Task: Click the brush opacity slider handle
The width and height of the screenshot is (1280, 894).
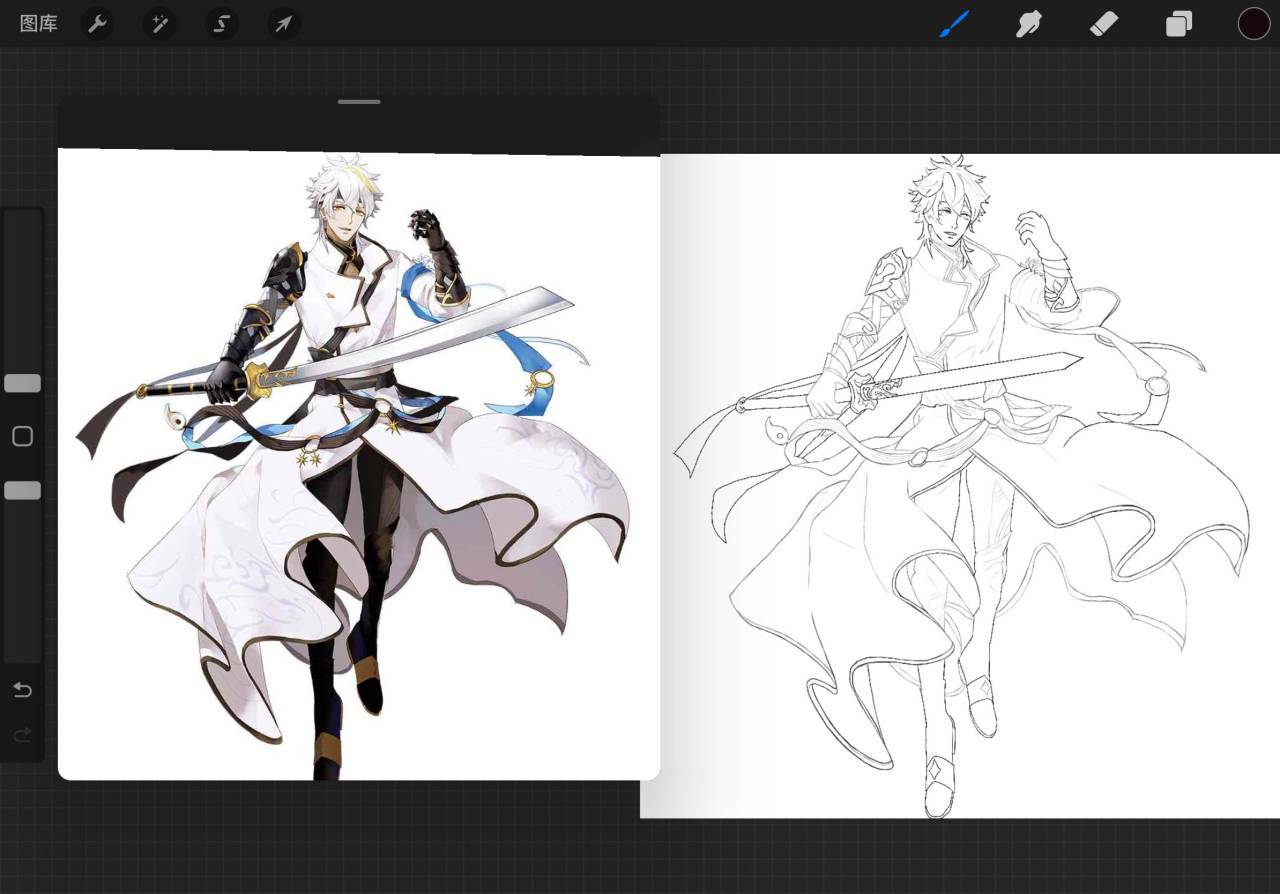Action: point(22,490)
